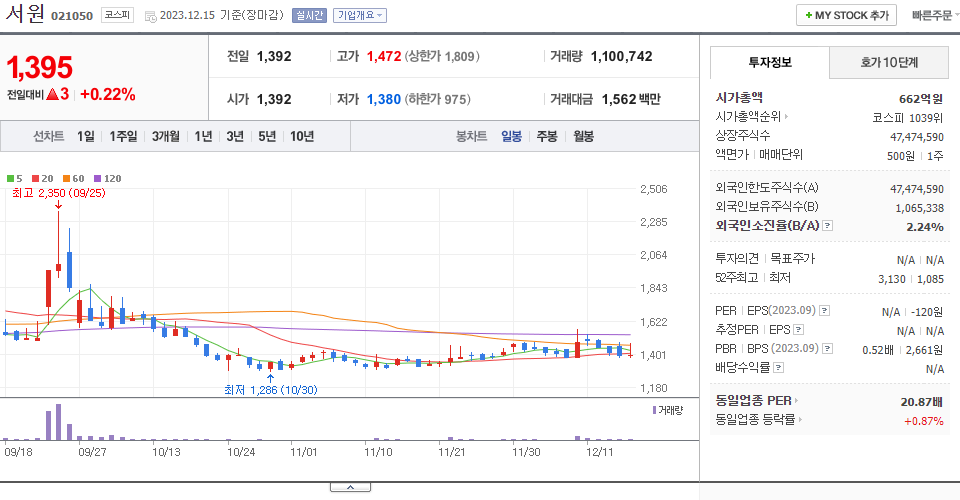Click the 저가 value 1,380
This screenshot has height=500, width=960.
tap(384, 99)
